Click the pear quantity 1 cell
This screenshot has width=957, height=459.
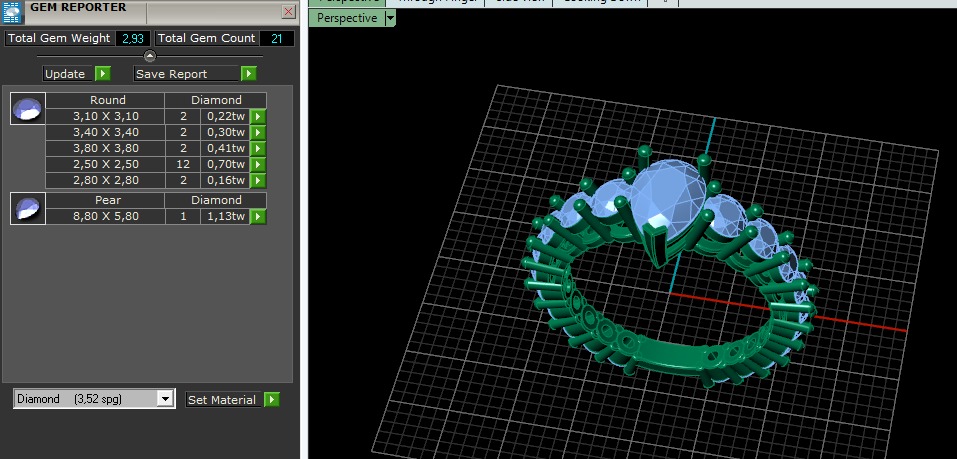(182, 216)
